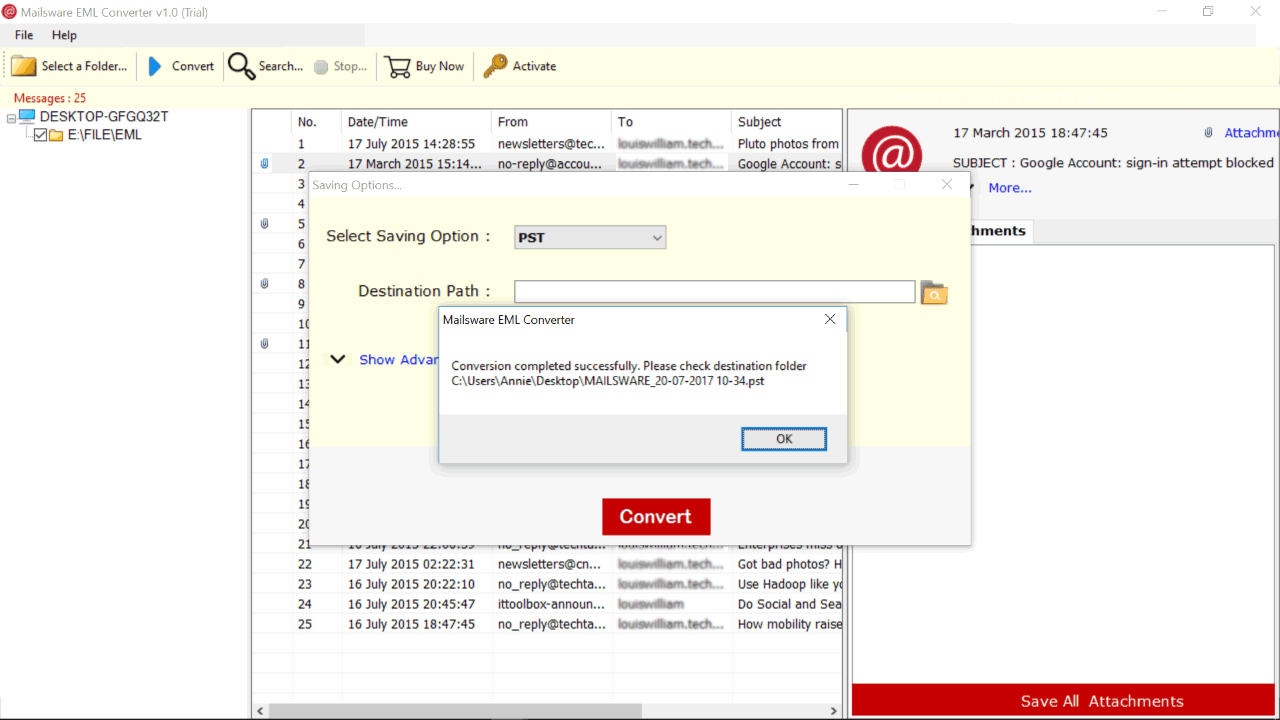Click the Show Advanced link text
Image resolution: width=1280 pixels, height=720 pixels.
pyautogui.click(x=399, y=360)
